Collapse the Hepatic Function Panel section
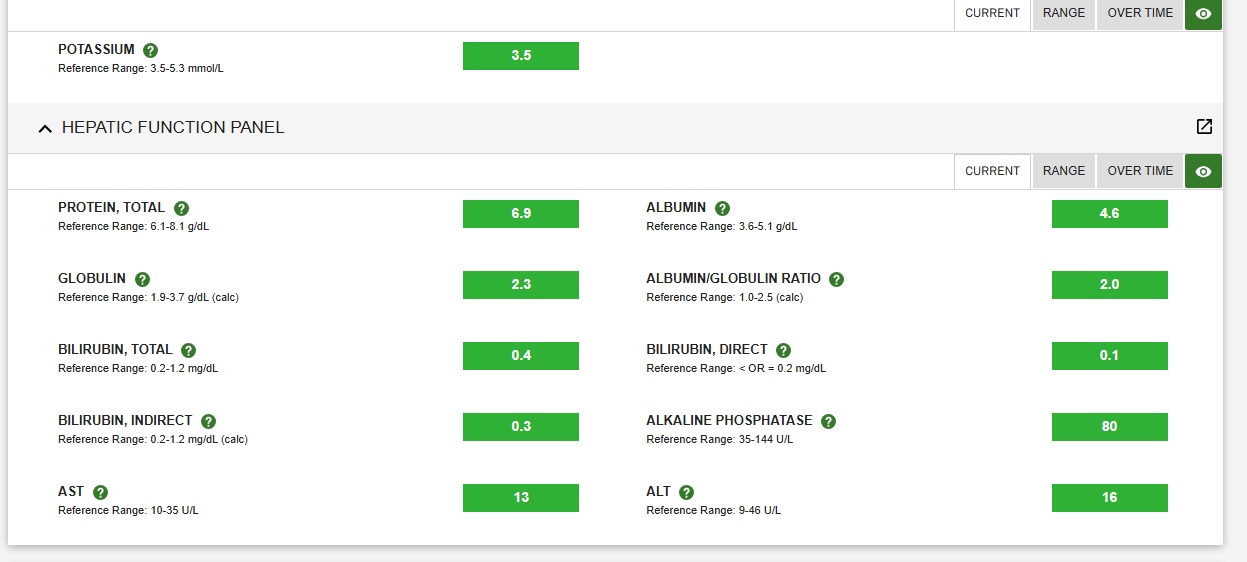1247x562 pixels. [x=44, y=128]
